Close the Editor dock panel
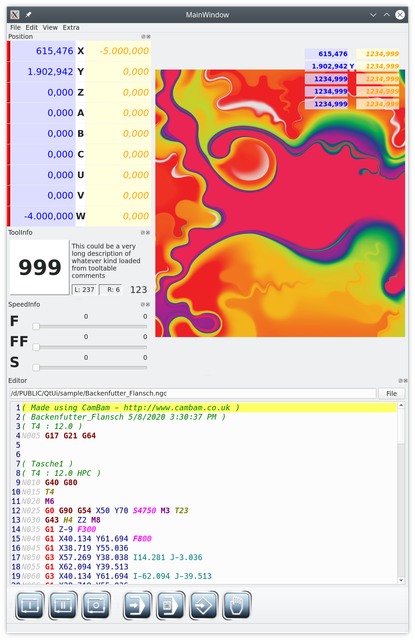The height and width of the screenshot is (640, 415). 405,380
